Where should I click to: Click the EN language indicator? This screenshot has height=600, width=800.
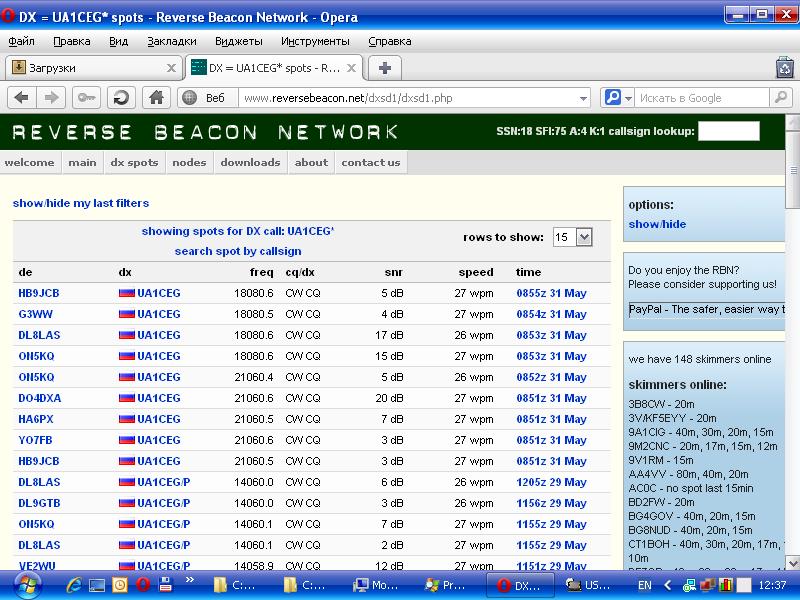coord(645,585)
